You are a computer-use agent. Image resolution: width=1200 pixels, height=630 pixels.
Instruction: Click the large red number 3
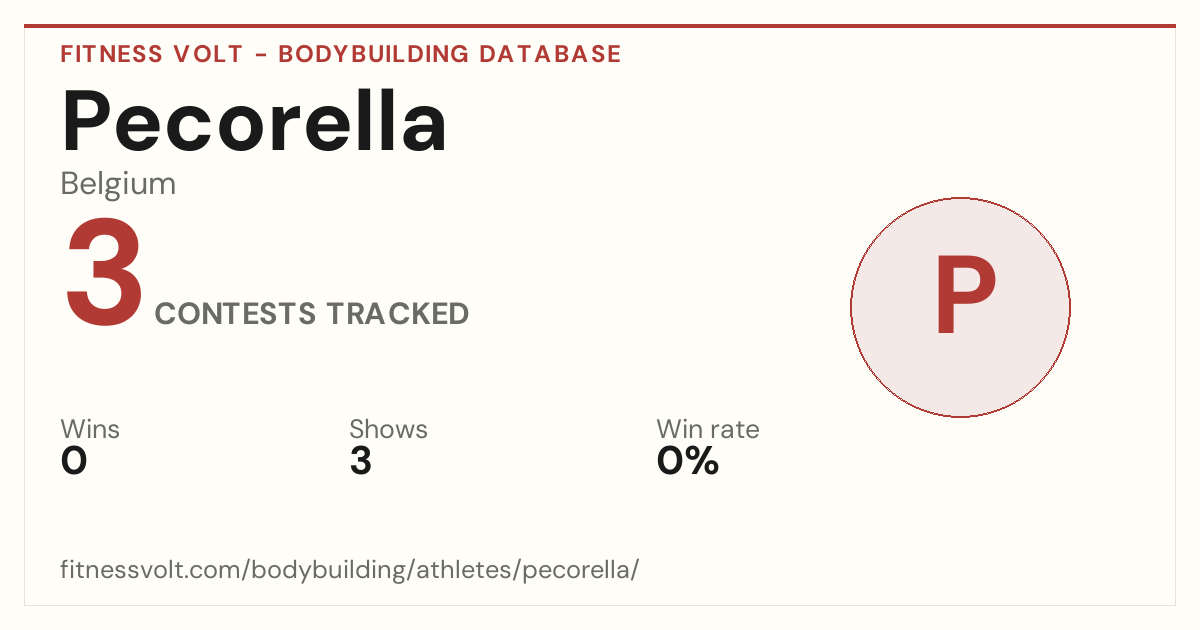pos(104,274)
